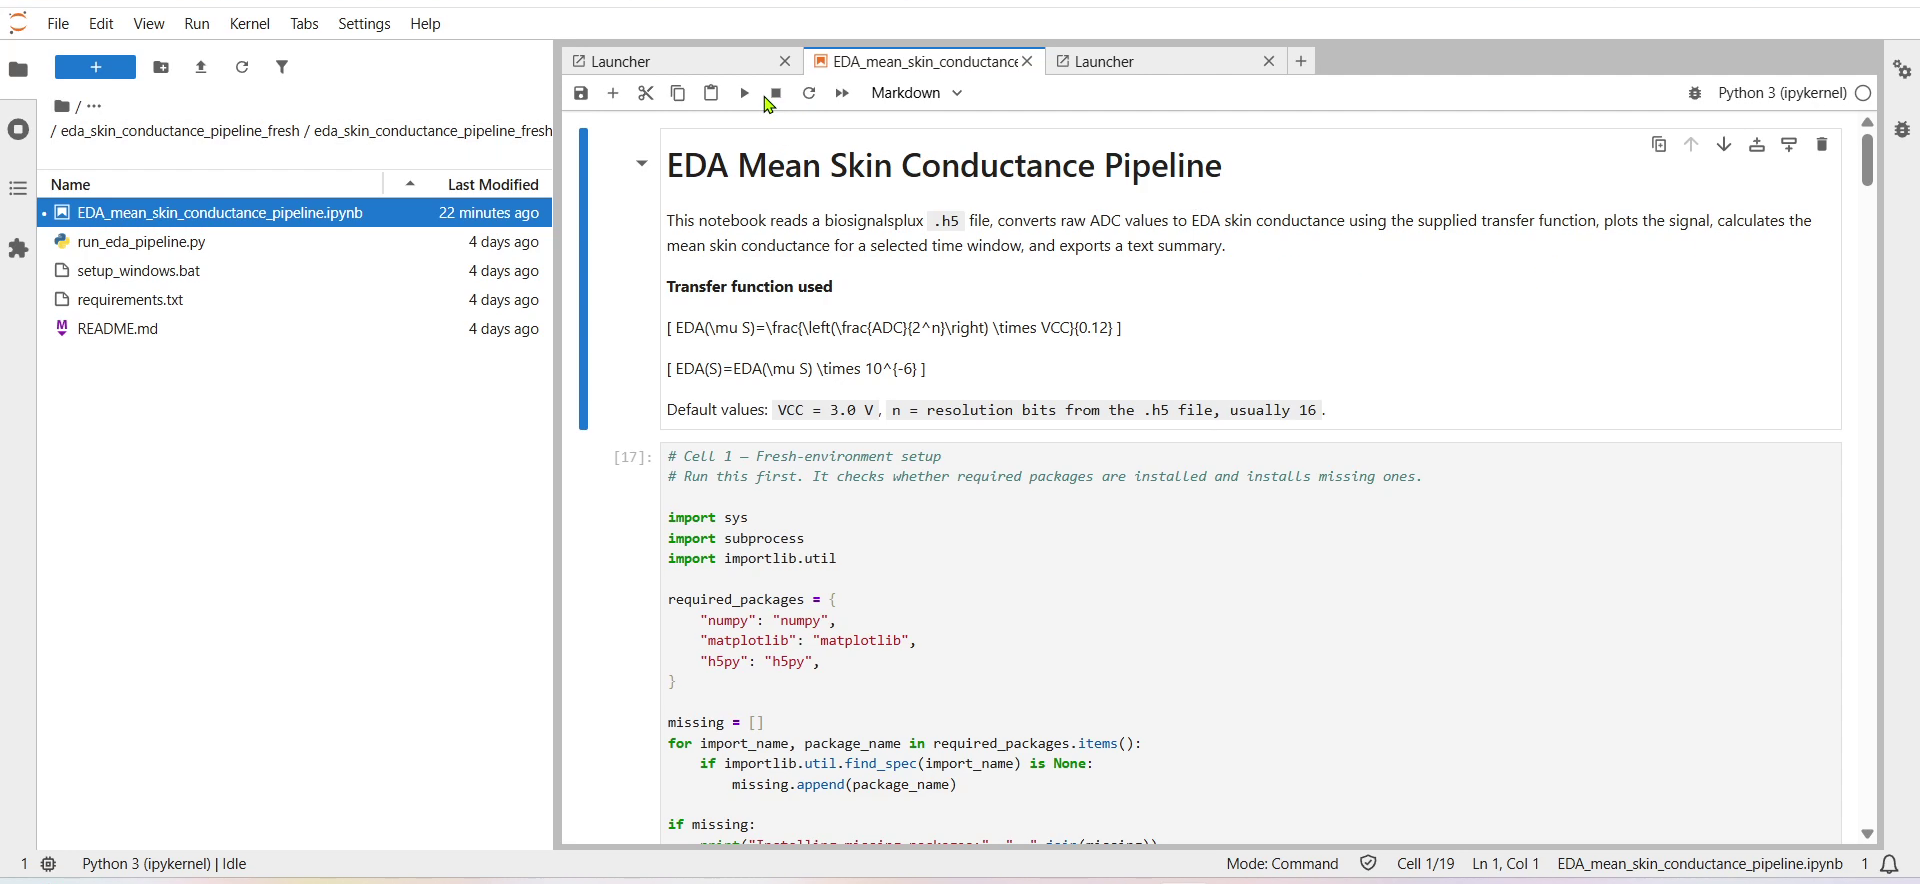The width and height of the screenshot is (1920, 884).
Task: Open the Table of Contents panel
Action: click(18, 188)
